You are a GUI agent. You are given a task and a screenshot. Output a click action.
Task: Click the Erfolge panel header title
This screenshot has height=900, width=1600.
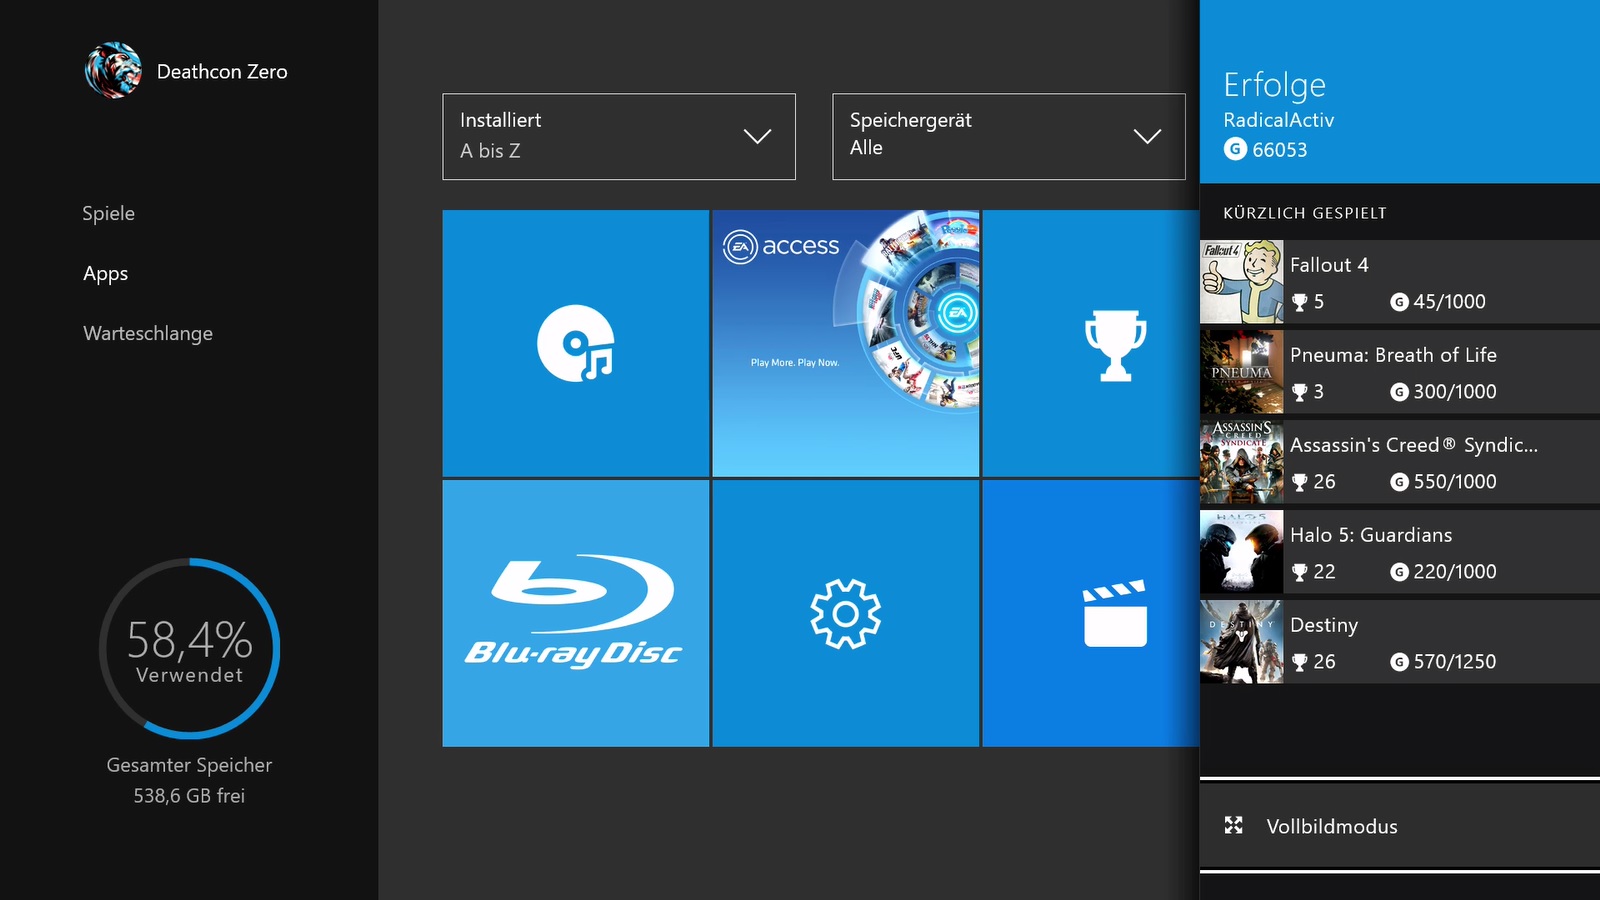1275,85
